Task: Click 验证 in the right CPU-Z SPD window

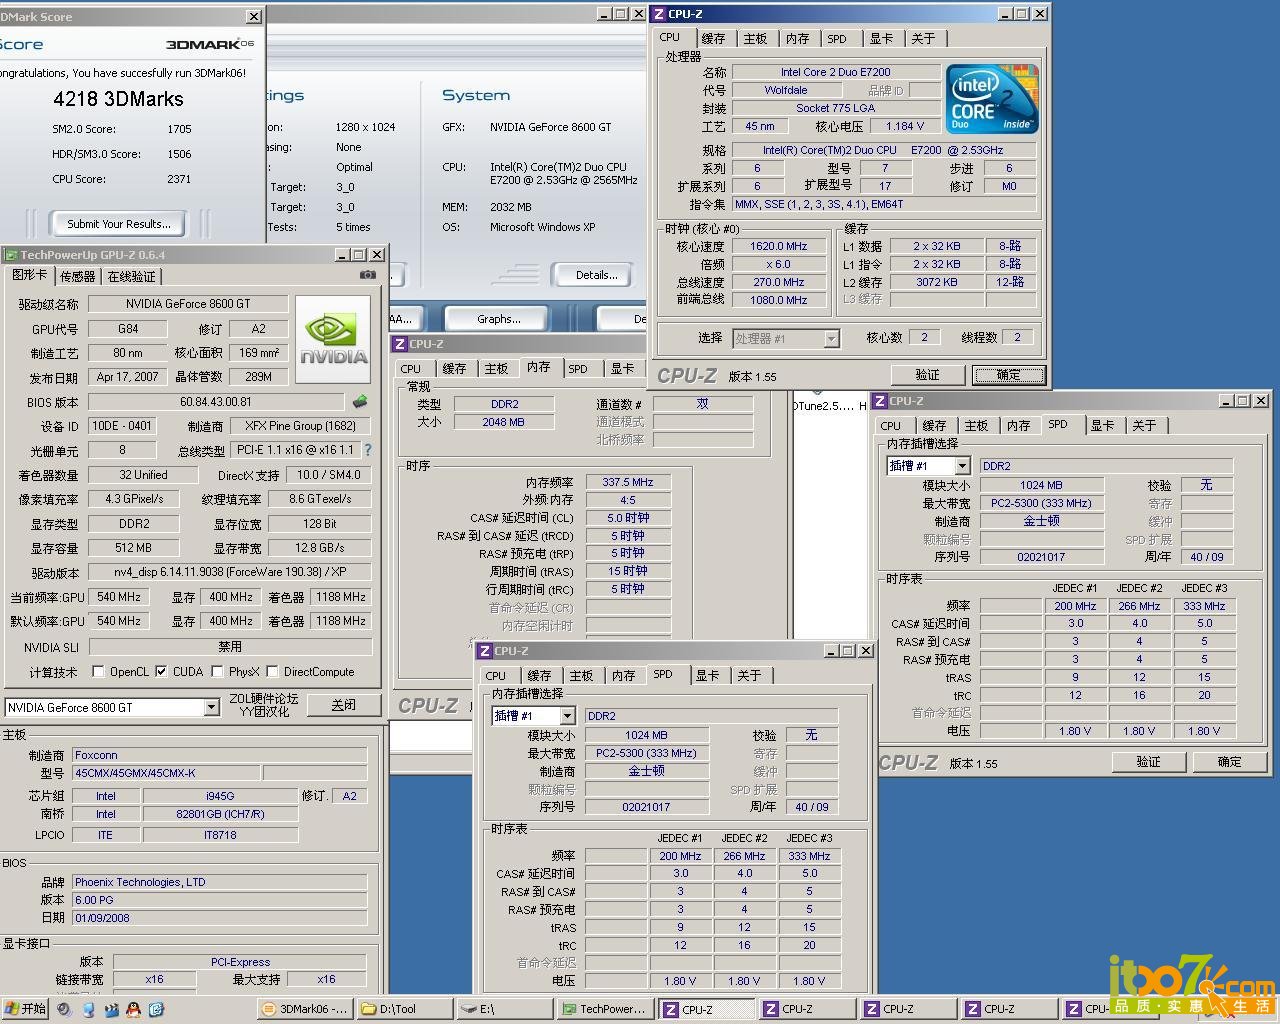Action: click(x=1148, y=762)
